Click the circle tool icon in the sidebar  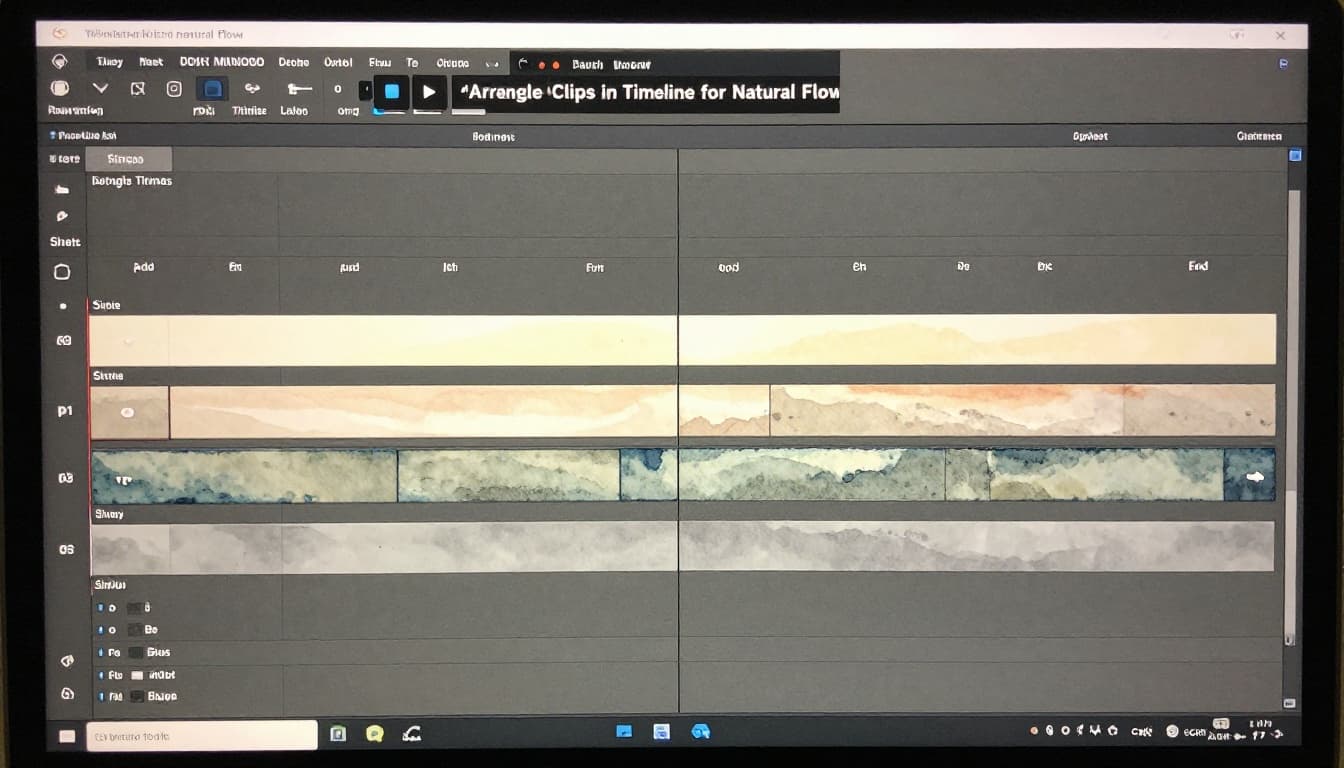tap(62, 272)
